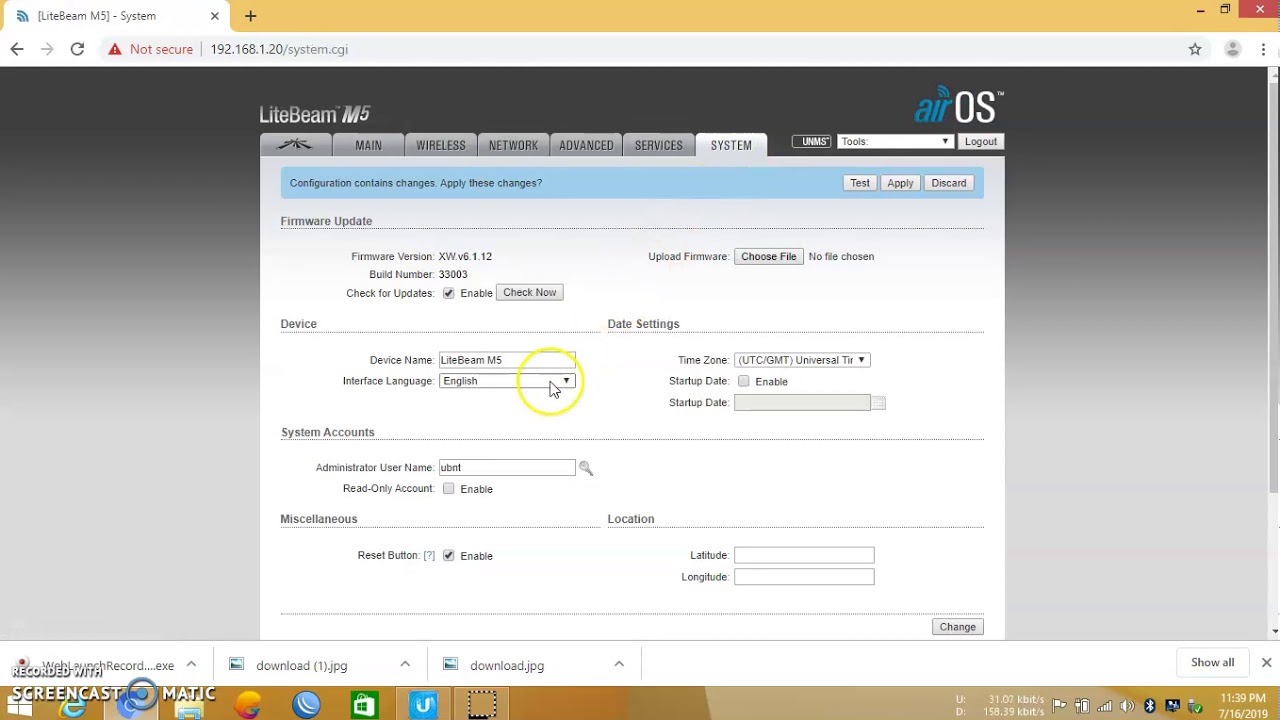
Task: Reload the current page
Action: [x=77, y=49]
